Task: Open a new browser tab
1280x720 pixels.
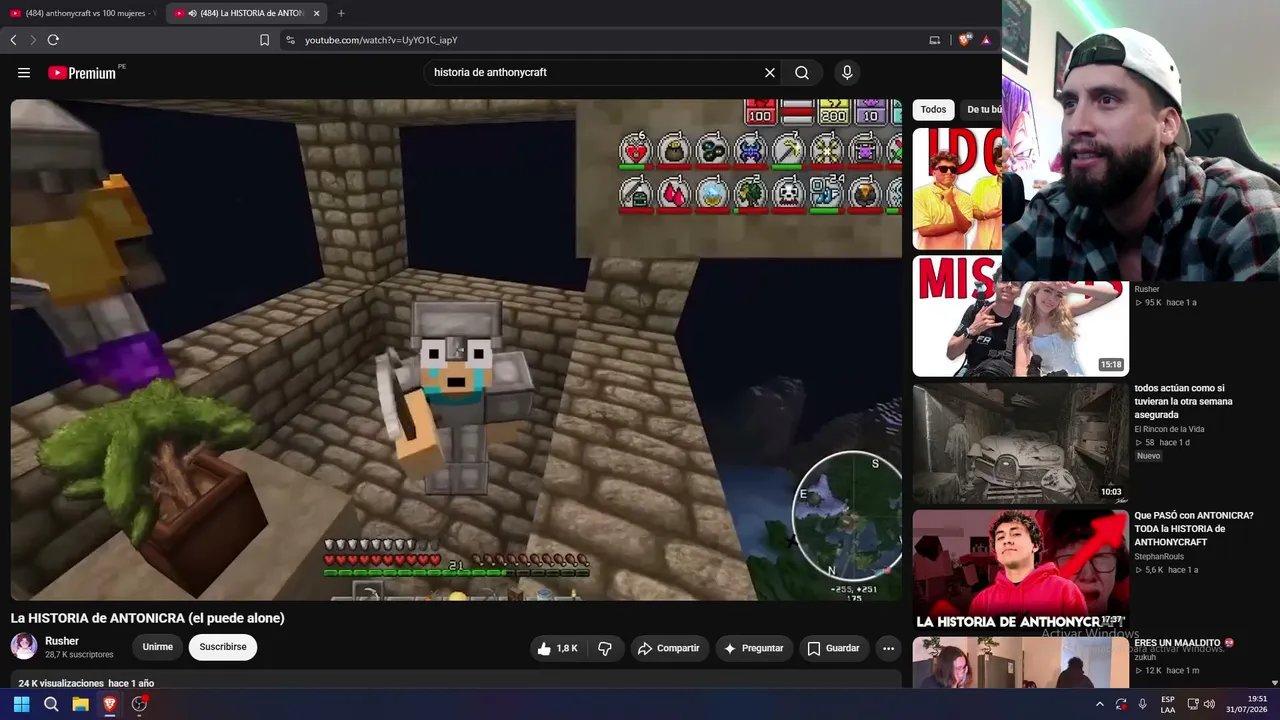Action: click(341, 13)
